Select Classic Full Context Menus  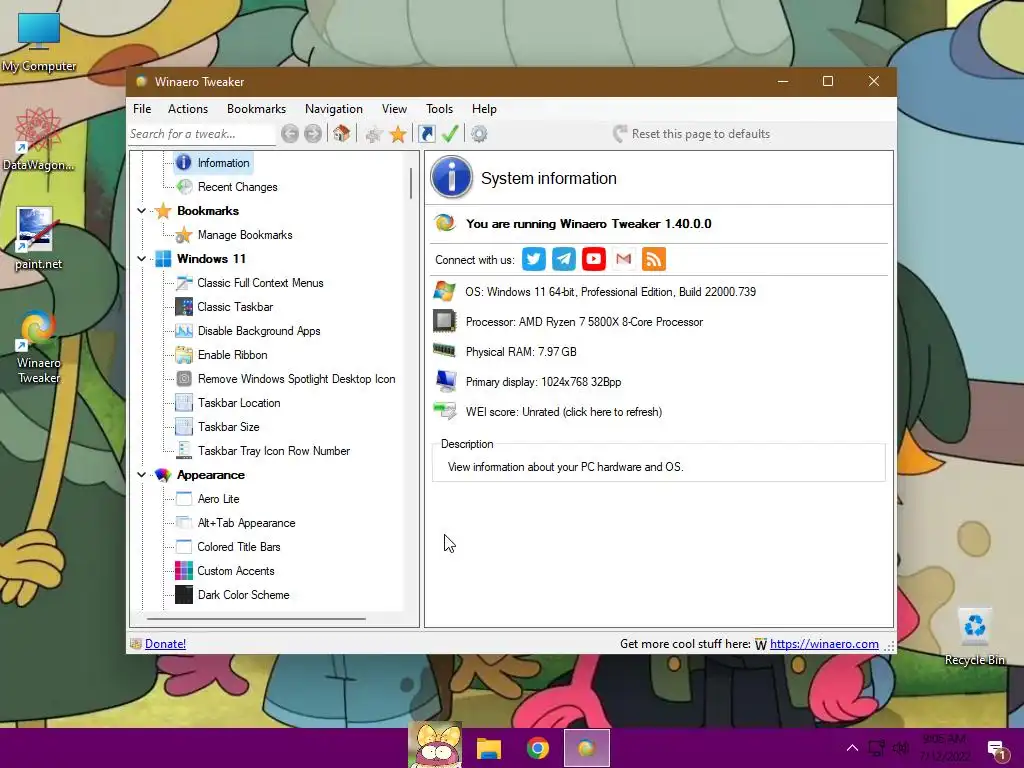(x=260, y=283)
